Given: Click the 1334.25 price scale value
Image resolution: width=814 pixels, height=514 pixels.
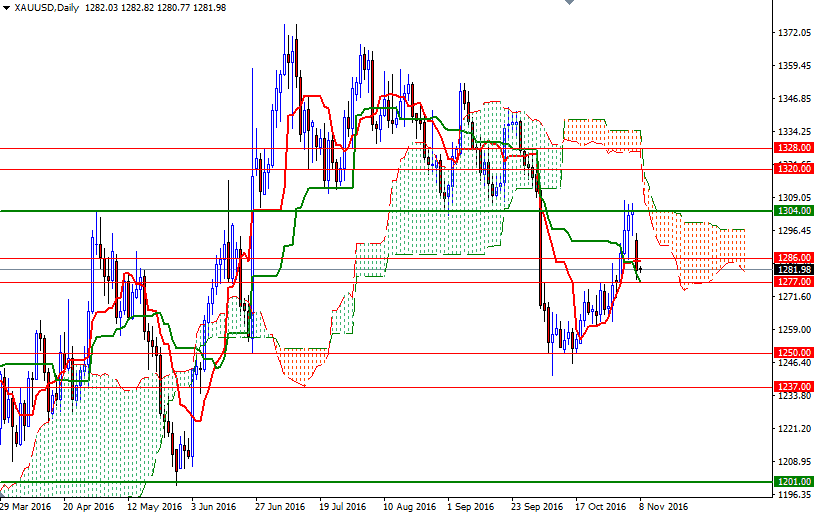Looking at the screenshot, I should 794,132.
